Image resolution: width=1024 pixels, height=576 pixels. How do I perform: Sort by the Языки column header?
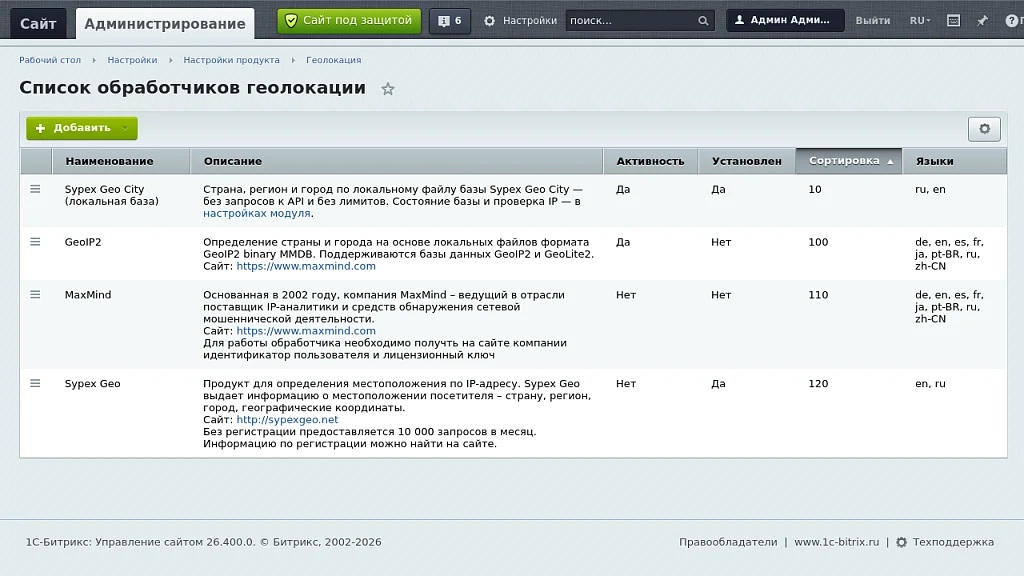click(954, 161)
